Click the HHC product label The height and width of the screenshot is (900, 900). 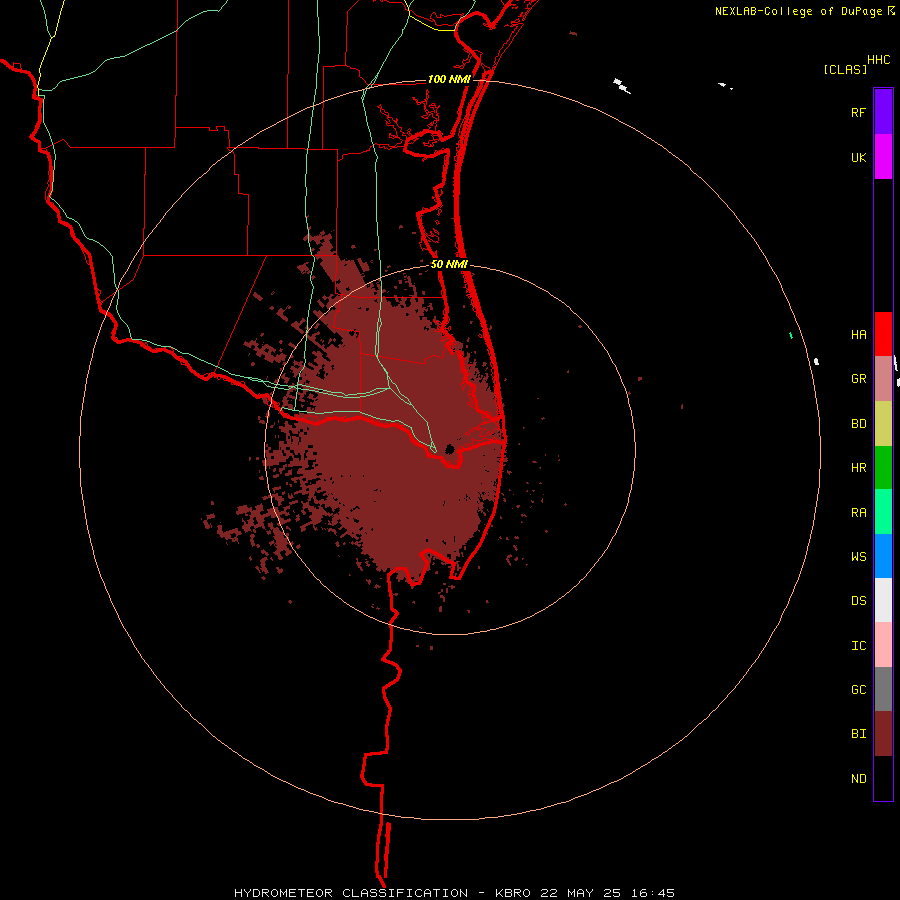point(878,60)
